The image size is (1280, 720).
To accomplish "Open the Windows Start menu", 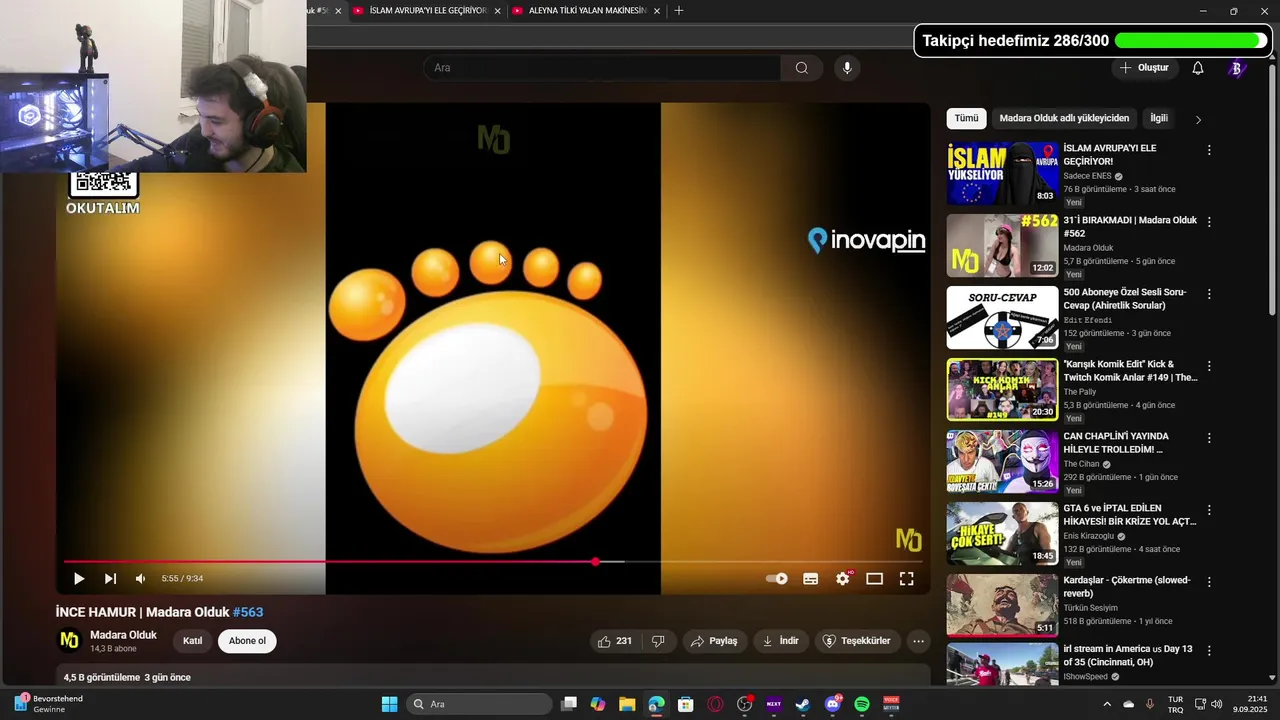I will [x=389, y=704].
